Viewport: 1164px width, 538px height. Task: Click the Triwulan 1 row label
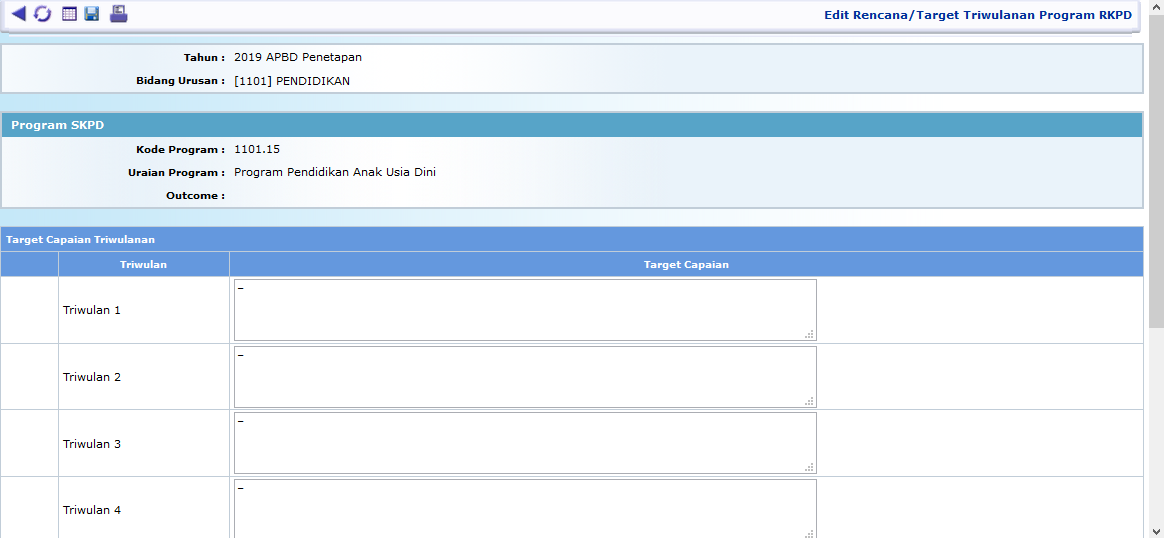tap(92, 310)
